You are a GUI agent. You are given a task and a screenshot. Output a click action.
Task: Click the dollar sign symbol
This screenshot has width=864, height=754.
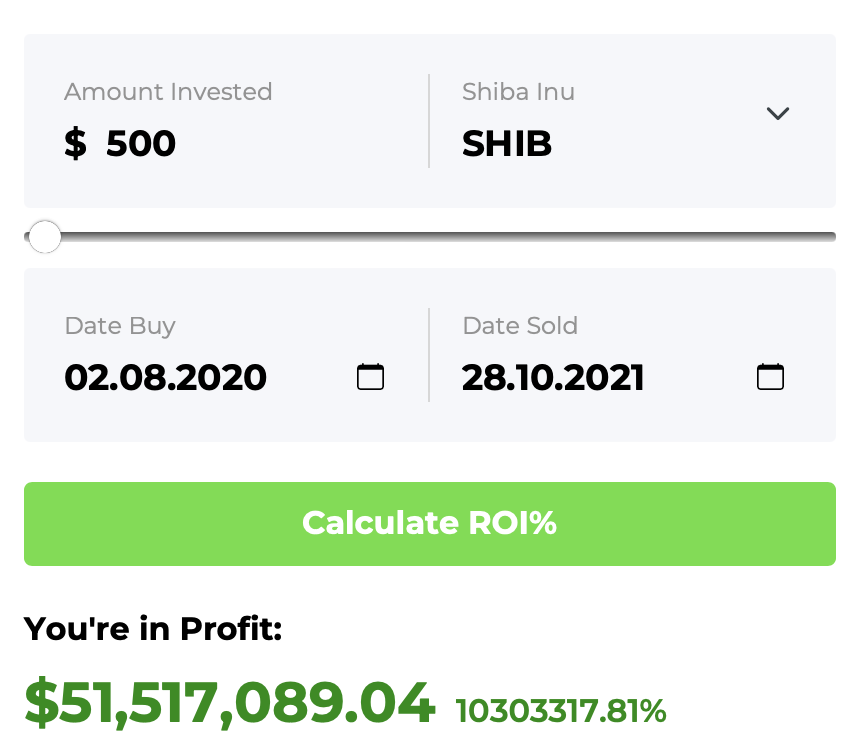pyautogui.click(x=73, y=143)
